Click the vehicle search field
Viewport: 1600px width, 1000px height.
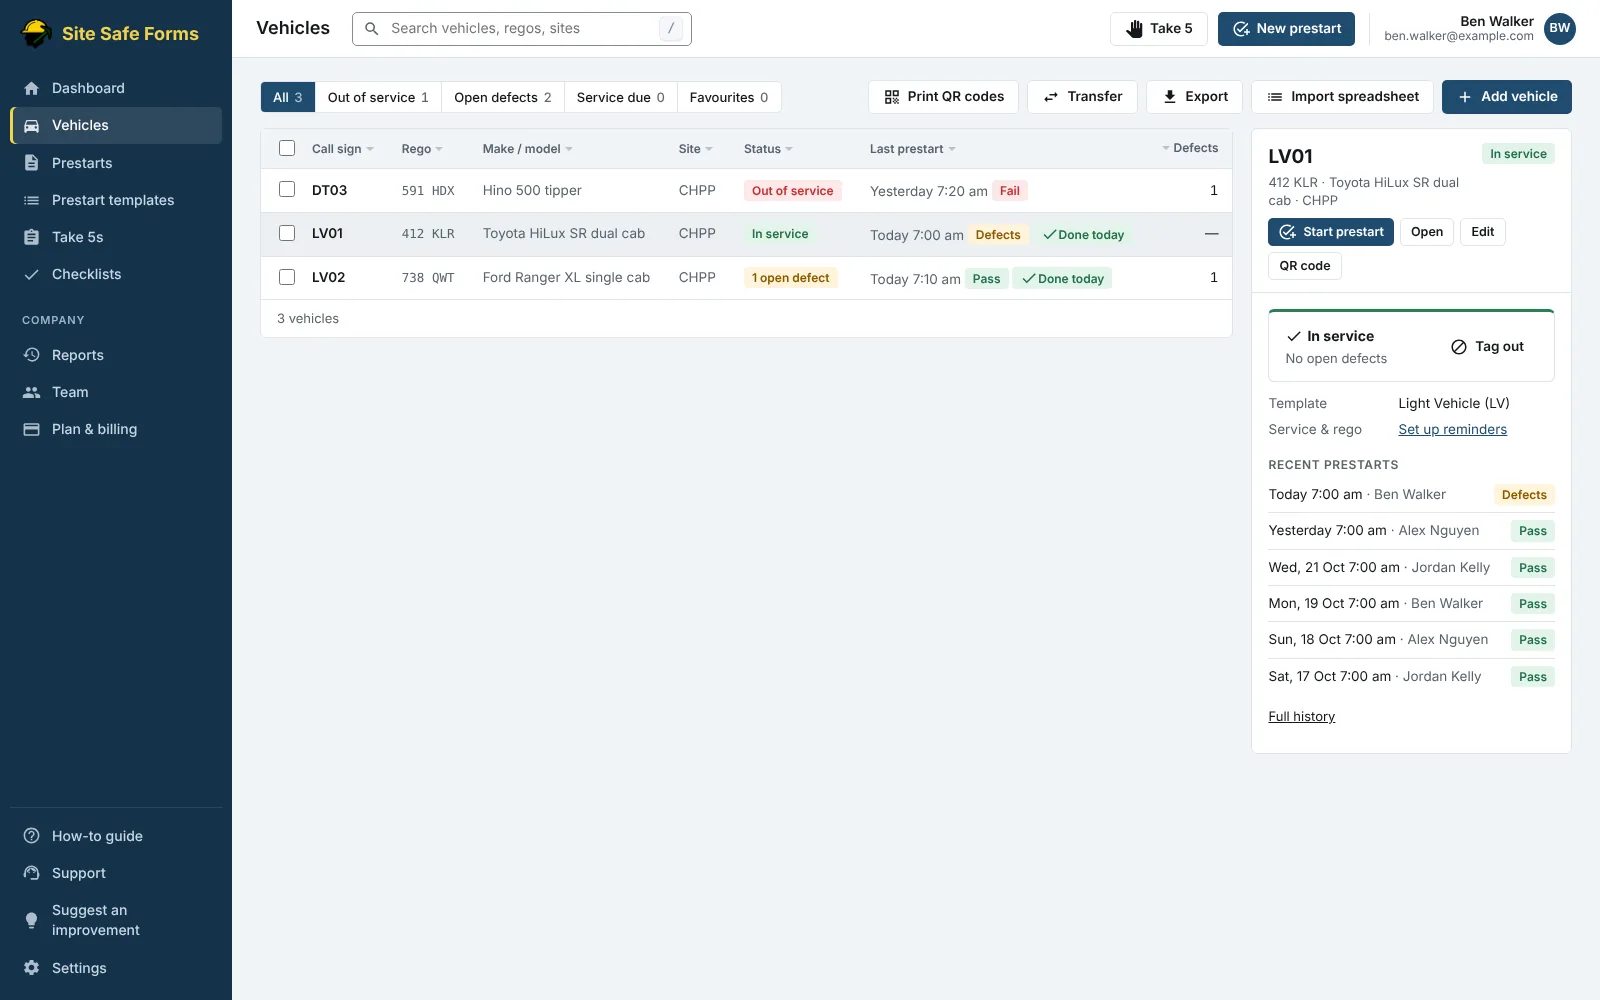click(522, 29)
